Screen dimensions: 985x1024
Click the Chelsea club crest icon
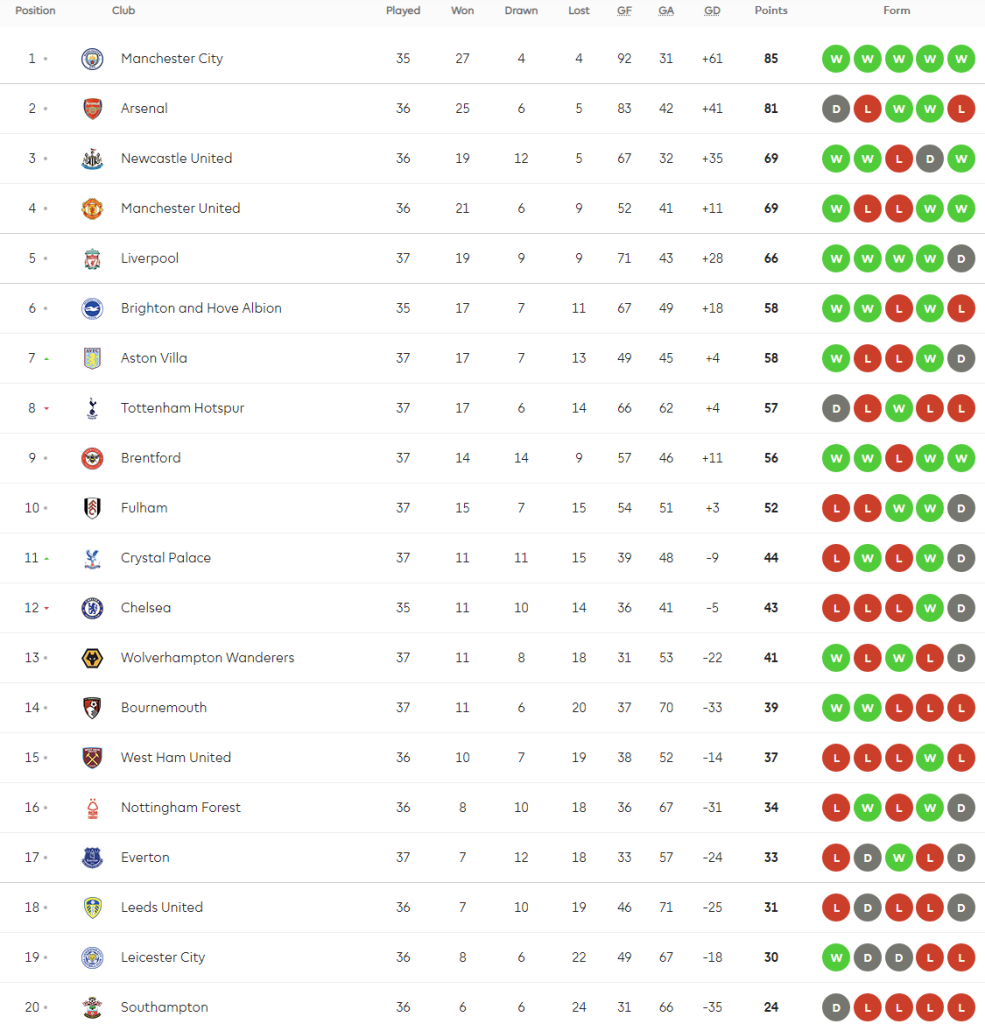pos(92,608)
